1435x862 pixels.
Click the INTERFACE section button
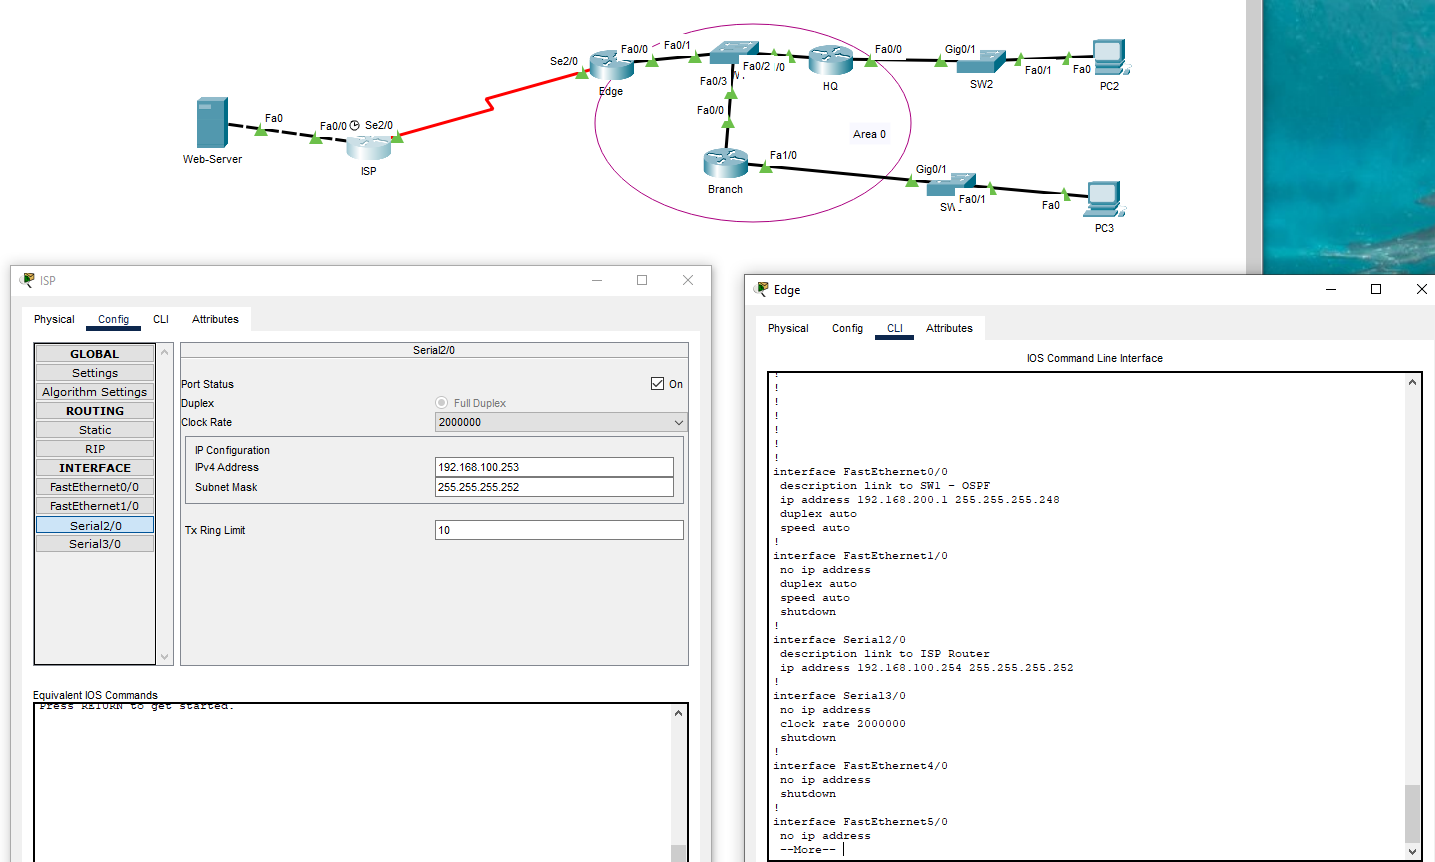coord(95,468)
